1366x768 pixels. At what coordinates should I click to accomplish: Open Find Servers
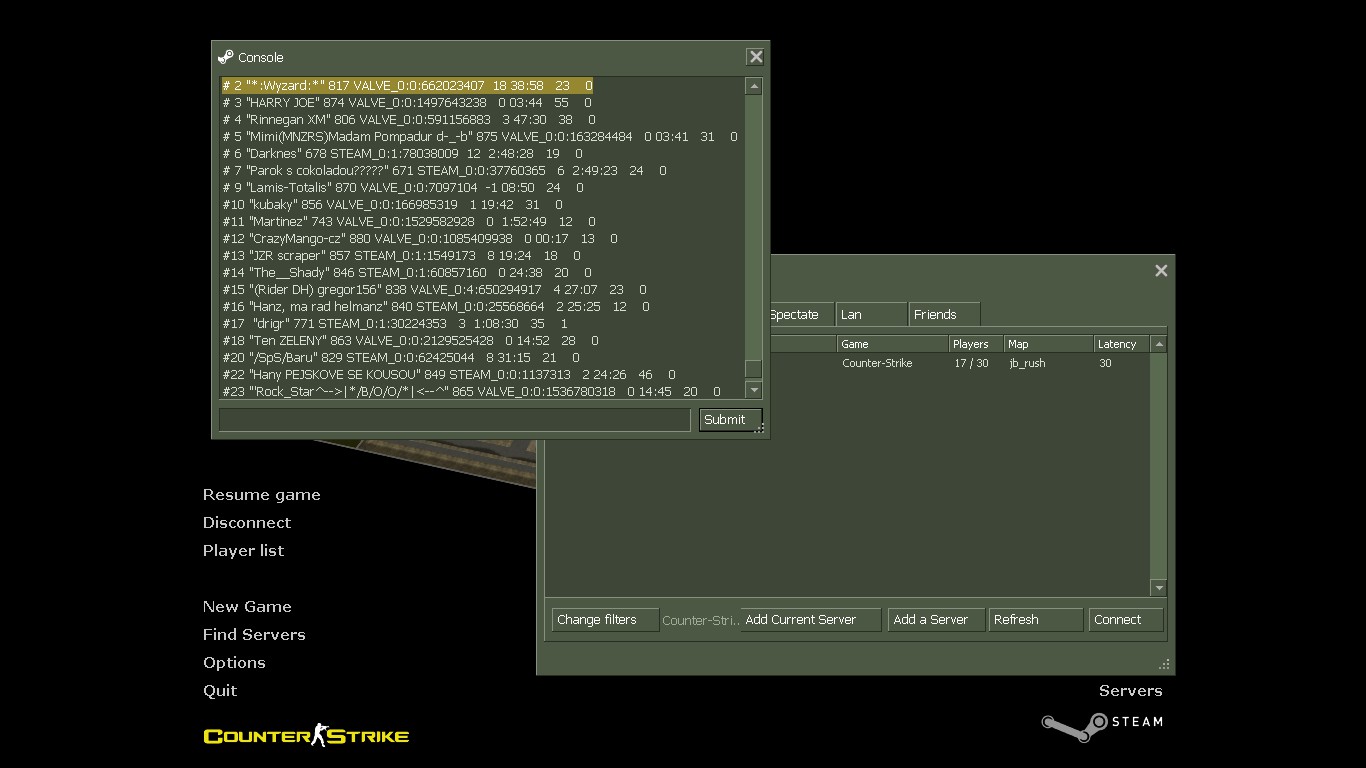(254, 635)
